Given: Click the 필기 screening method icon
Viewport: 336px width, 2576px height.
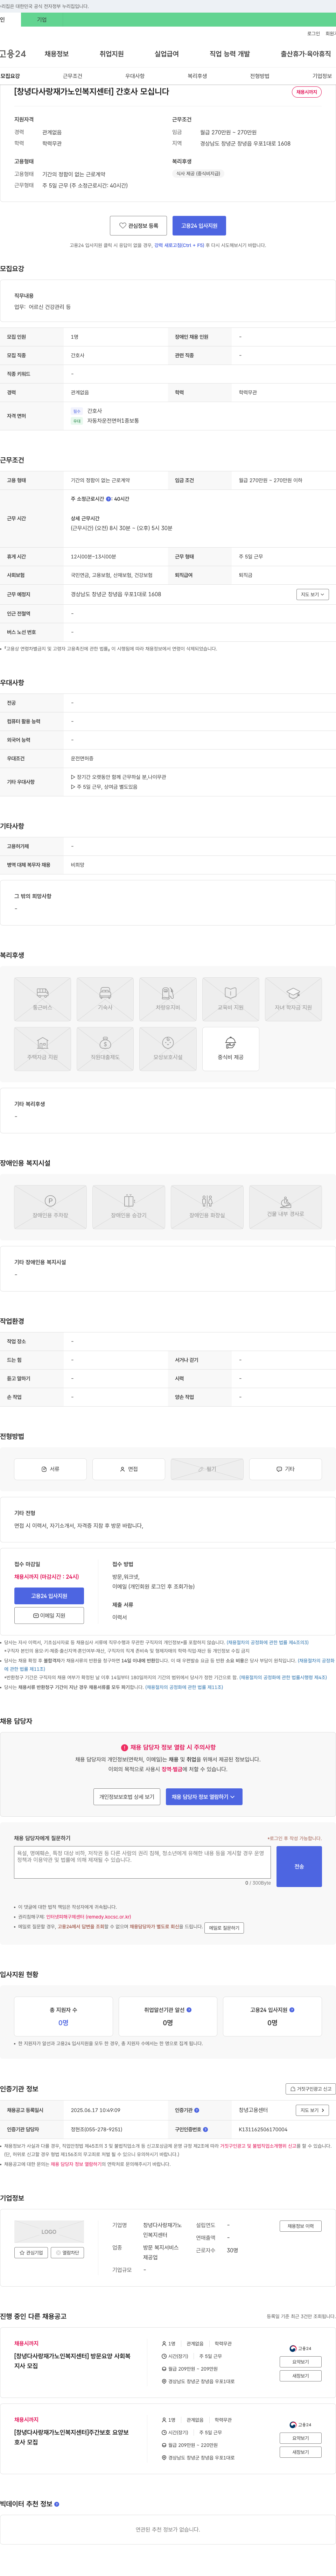Looking at the screenshot, I should [201, 1469].
